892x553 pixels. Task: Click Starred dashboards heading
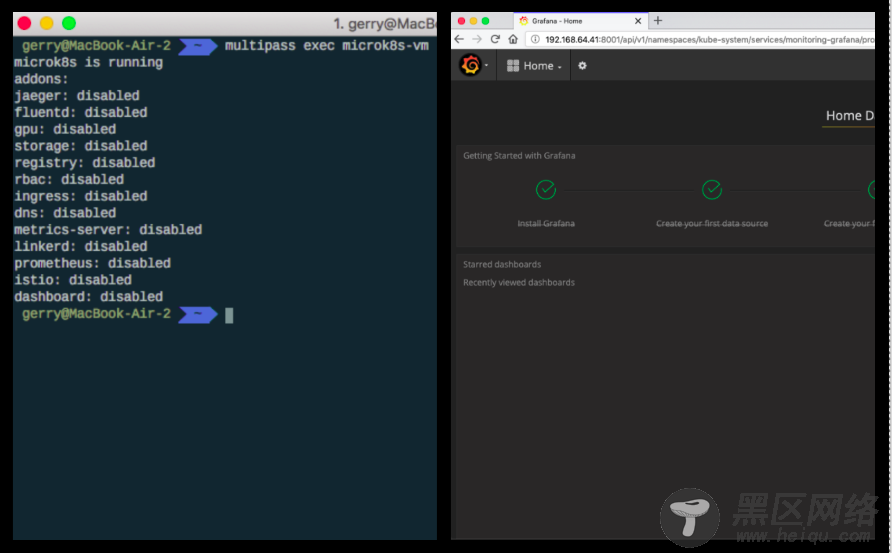(502, 265)
